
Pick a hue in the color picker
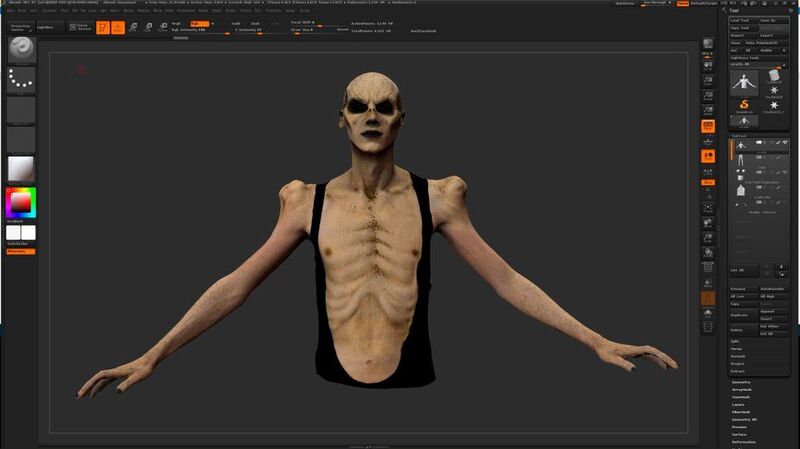coord(21,203)
